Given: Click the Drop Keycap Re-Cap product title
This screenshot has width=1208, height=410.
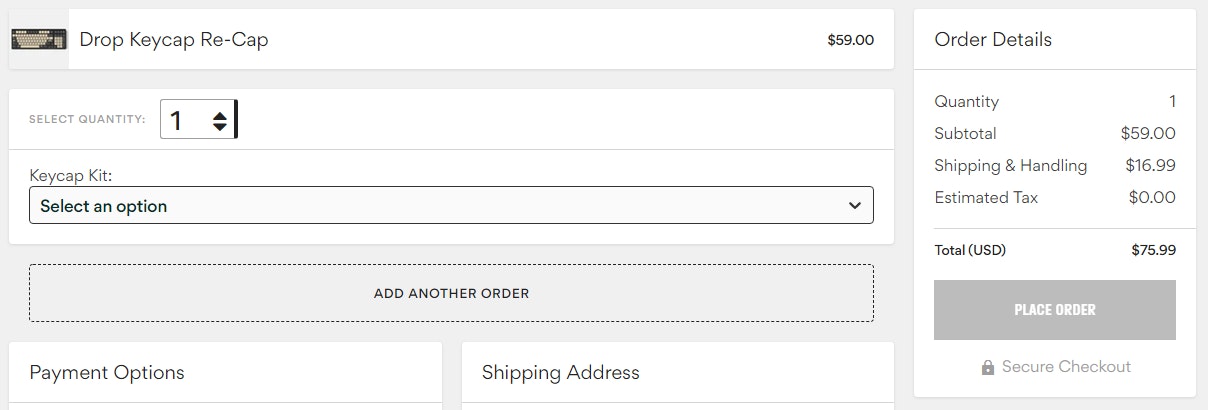Looking at the screenshot, I should pos(174,40).
